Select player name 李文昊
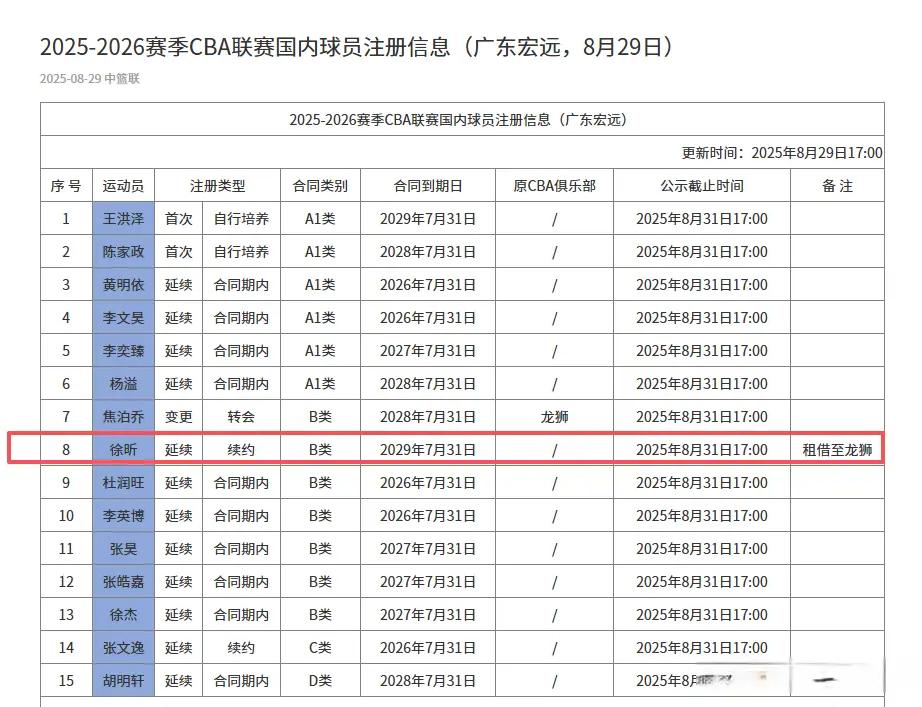This screenshot has height=707, width=922. pos(123,318)
